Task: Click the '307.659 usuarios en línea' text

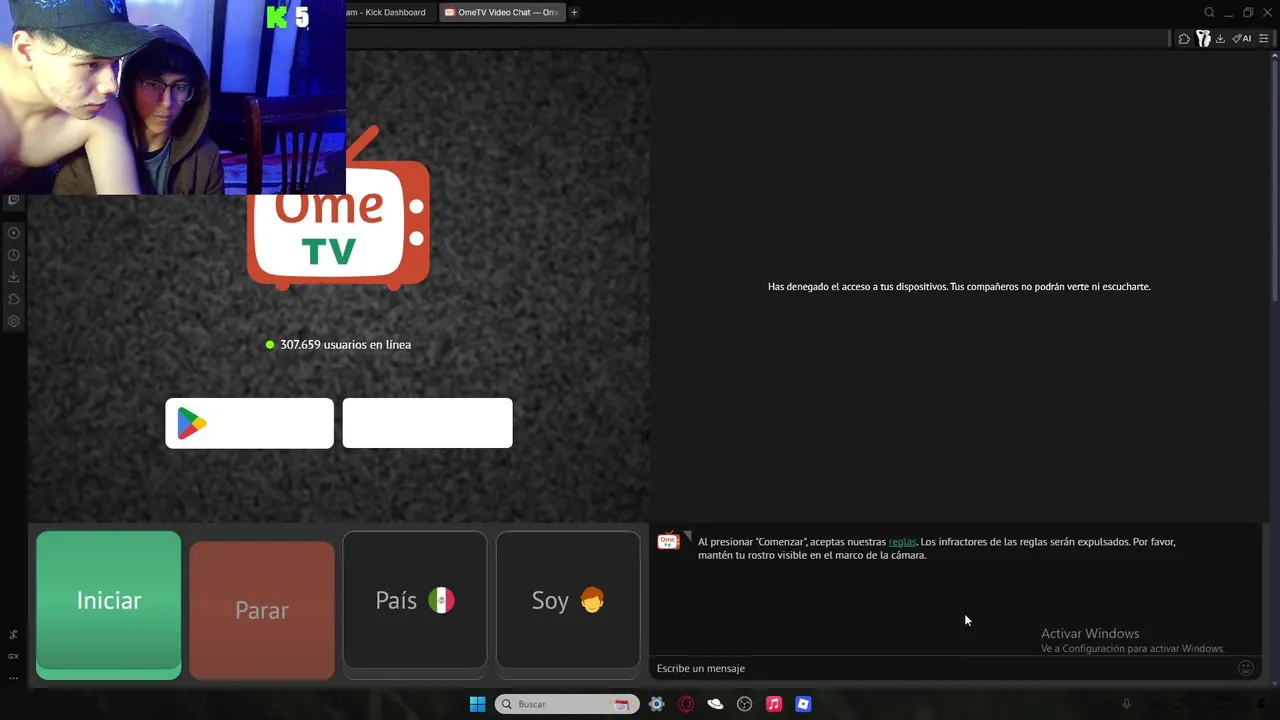Action: pos(345,344)
